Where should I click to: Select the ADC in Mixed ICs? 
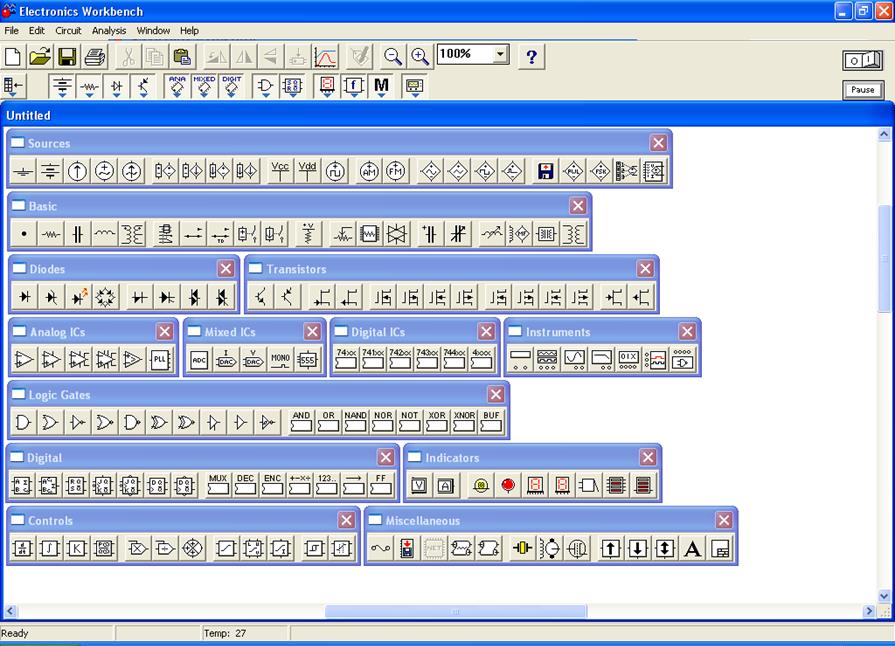199,360
